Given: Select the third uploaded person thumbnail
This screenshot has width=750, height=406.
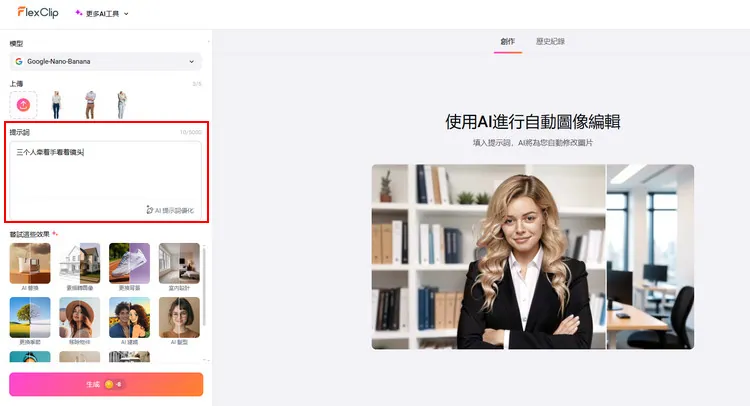Looking at the screenshot, I should 122,103.
